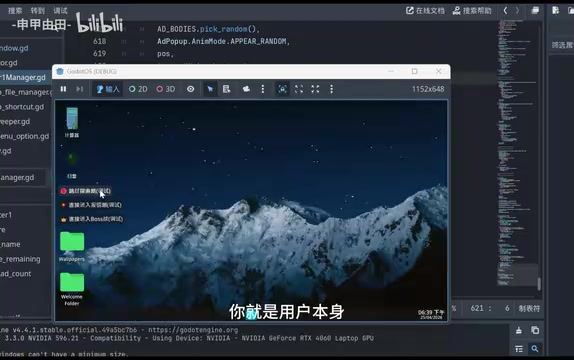
Task: Open the 调试 menu
Action: coord(60,11)
